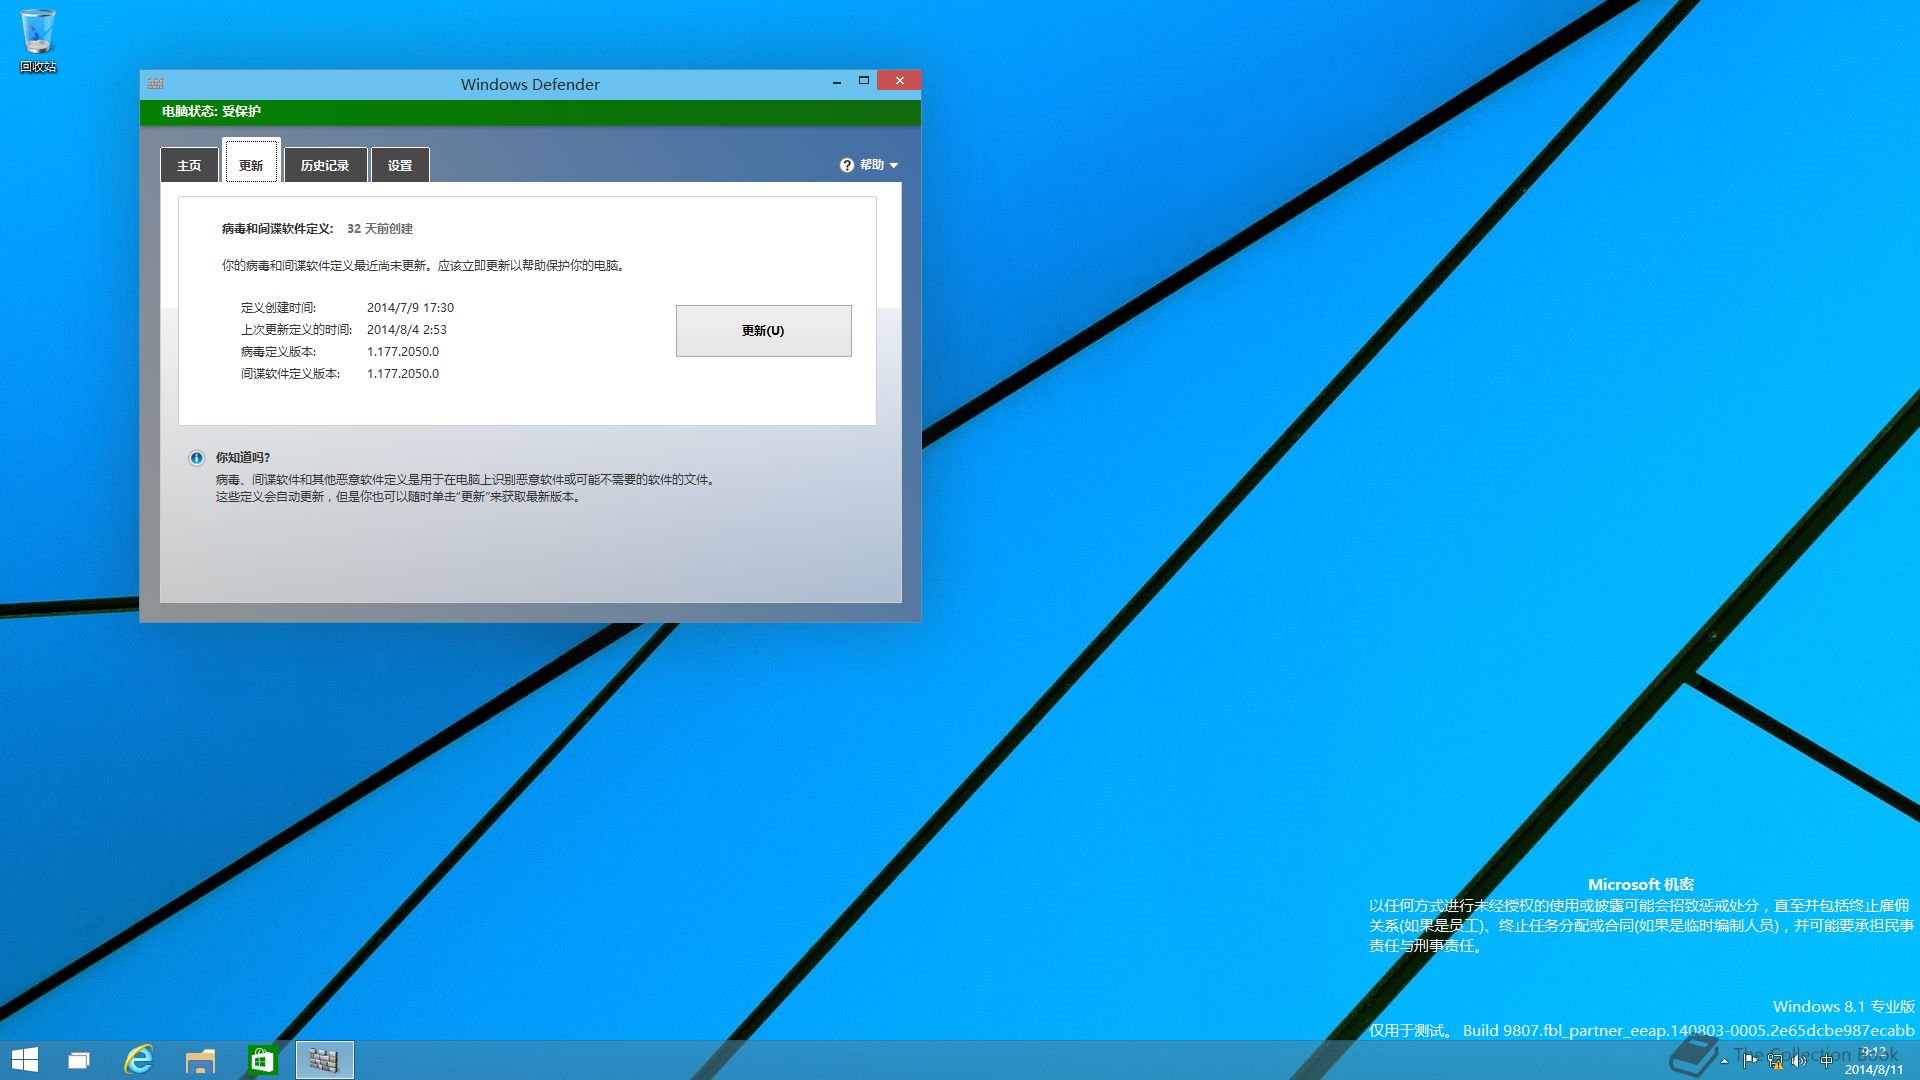Open the 历史记录 (History) tab
1920x1080 pixels.
tap(325, 165)
